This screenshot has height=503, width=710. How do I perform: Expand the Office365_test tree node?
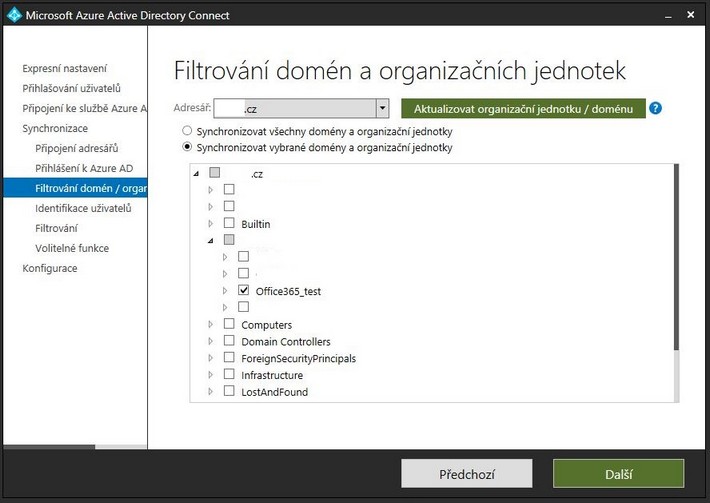click(225, 291)
